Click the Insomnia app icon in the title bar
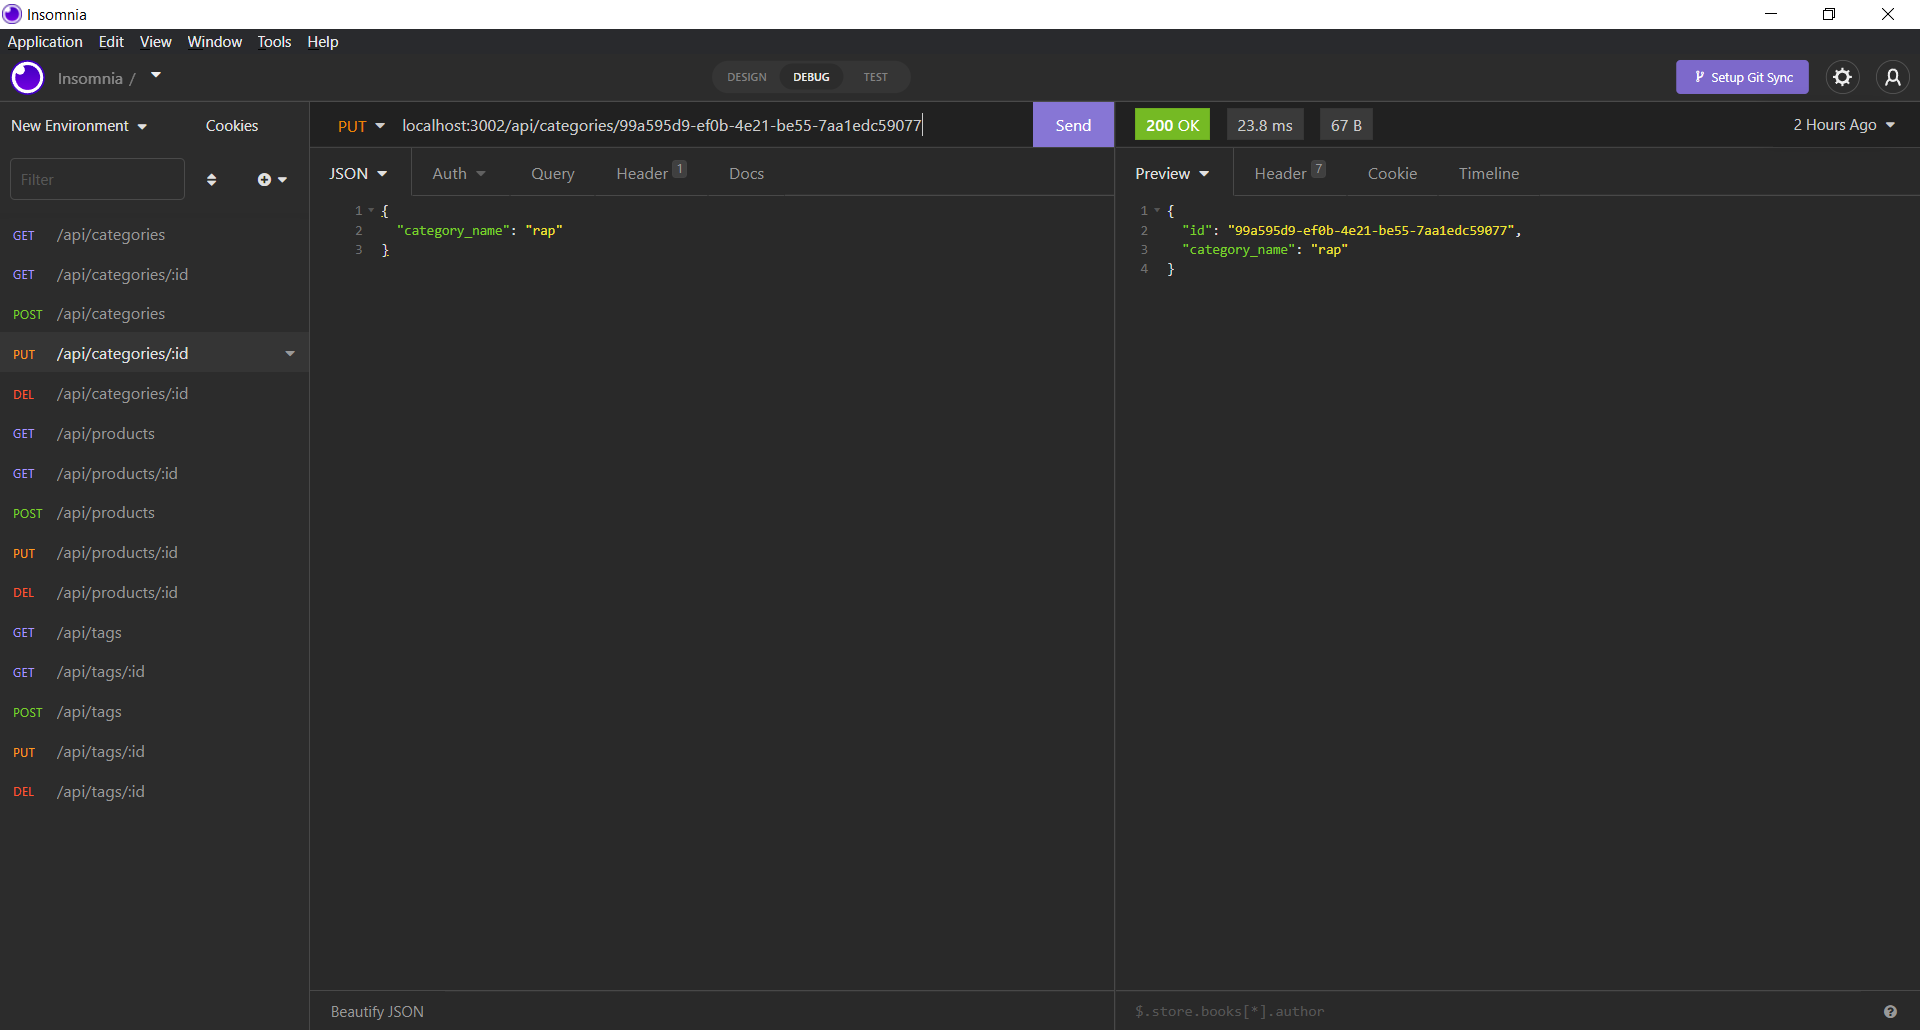Viewport: 1920px width, 1030px height. pos(11,14)
